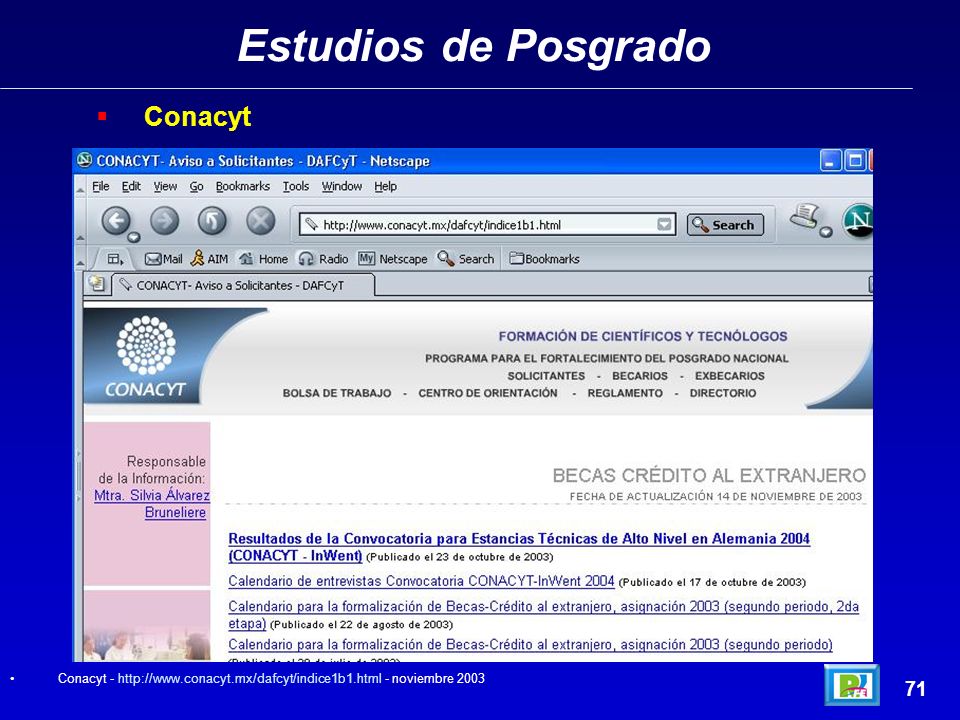Collapse the menu bar toolbar grippy
Image resolution: width=960 pixels, height=720 pixels.
tap(80, 190)
